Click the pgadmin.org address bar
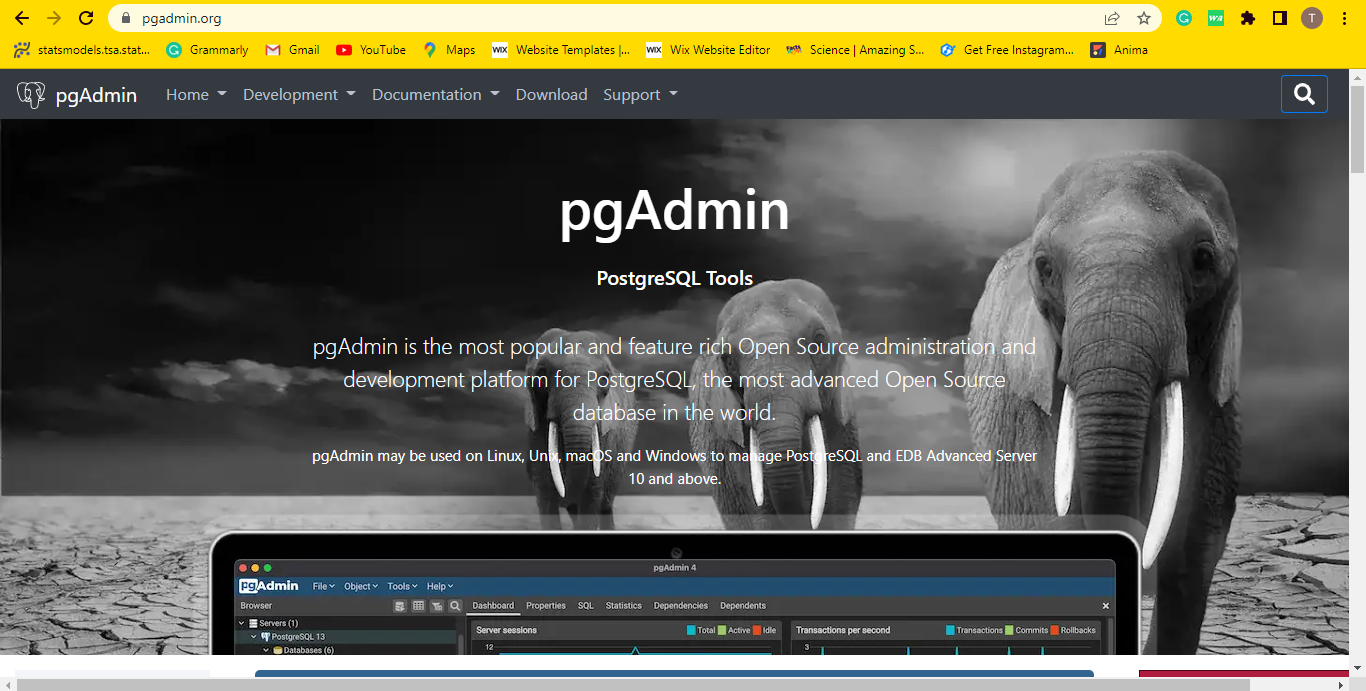 point(634,18)
